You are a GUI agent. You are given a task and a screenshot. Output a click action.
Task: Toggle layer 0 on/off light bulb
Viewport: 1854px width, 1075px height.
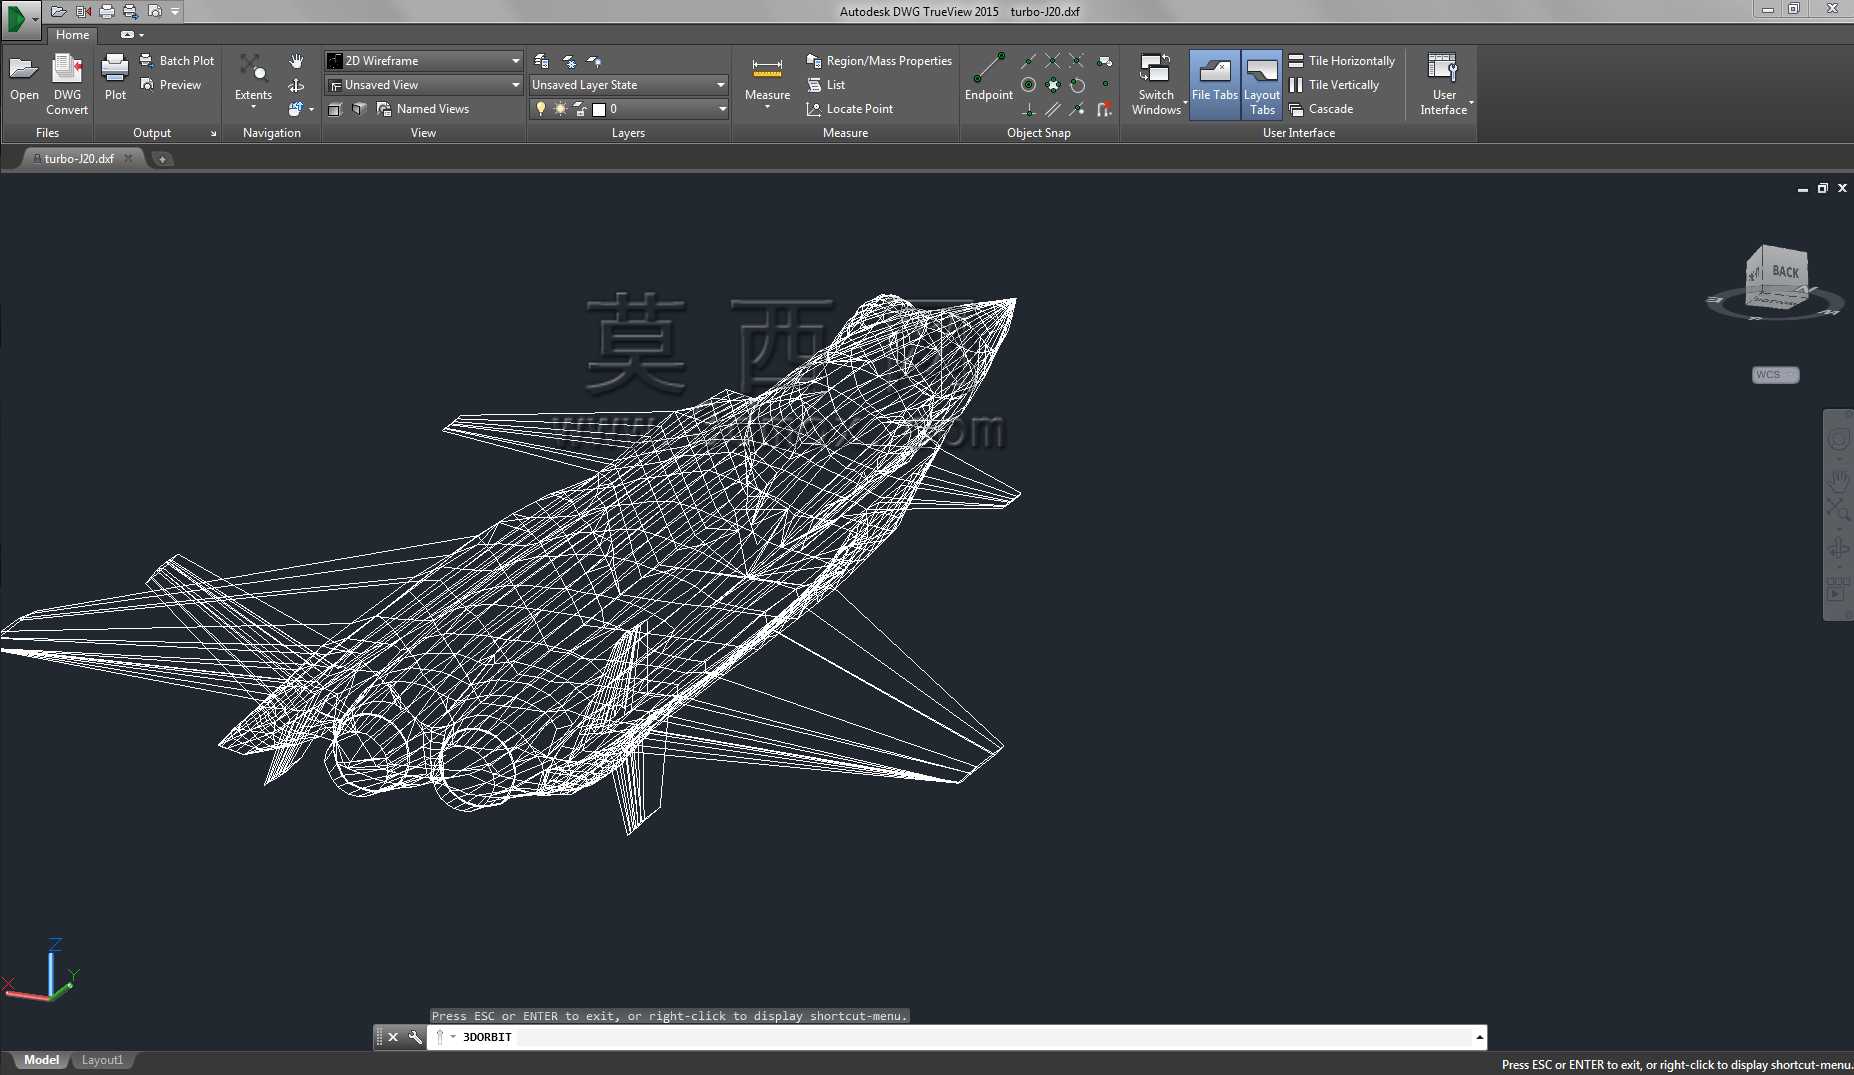pos(541,109)
